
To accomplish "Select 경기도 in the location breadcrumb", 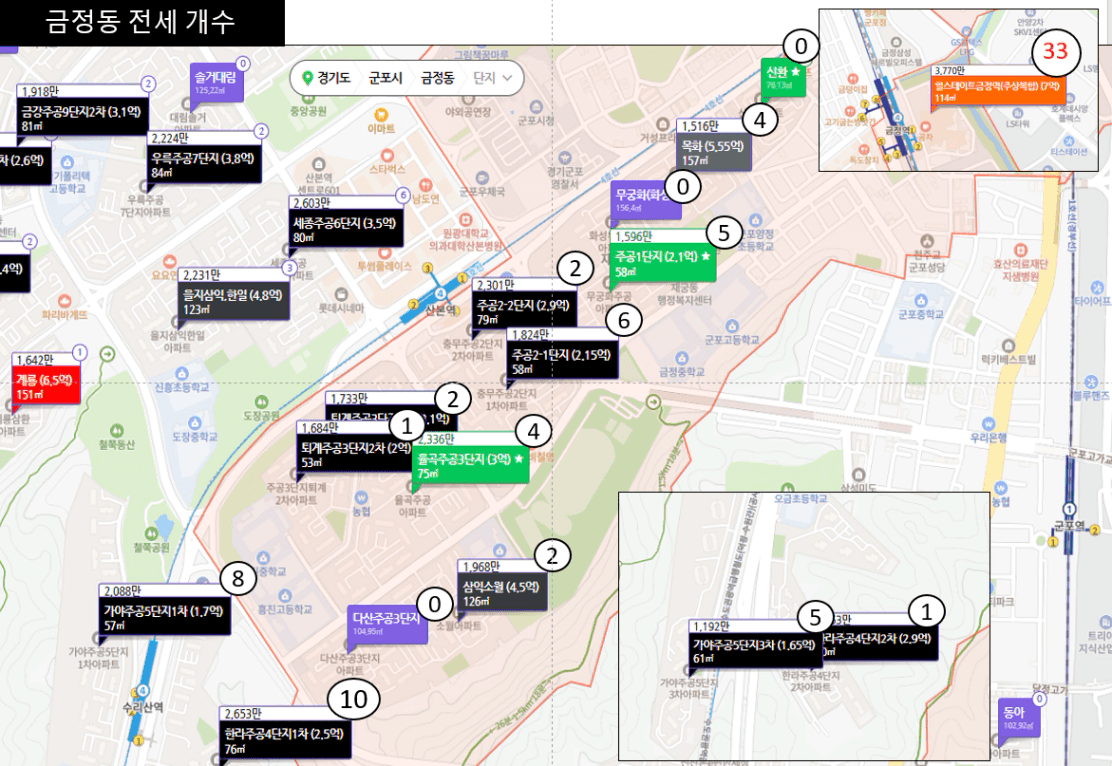I will 333,78.
